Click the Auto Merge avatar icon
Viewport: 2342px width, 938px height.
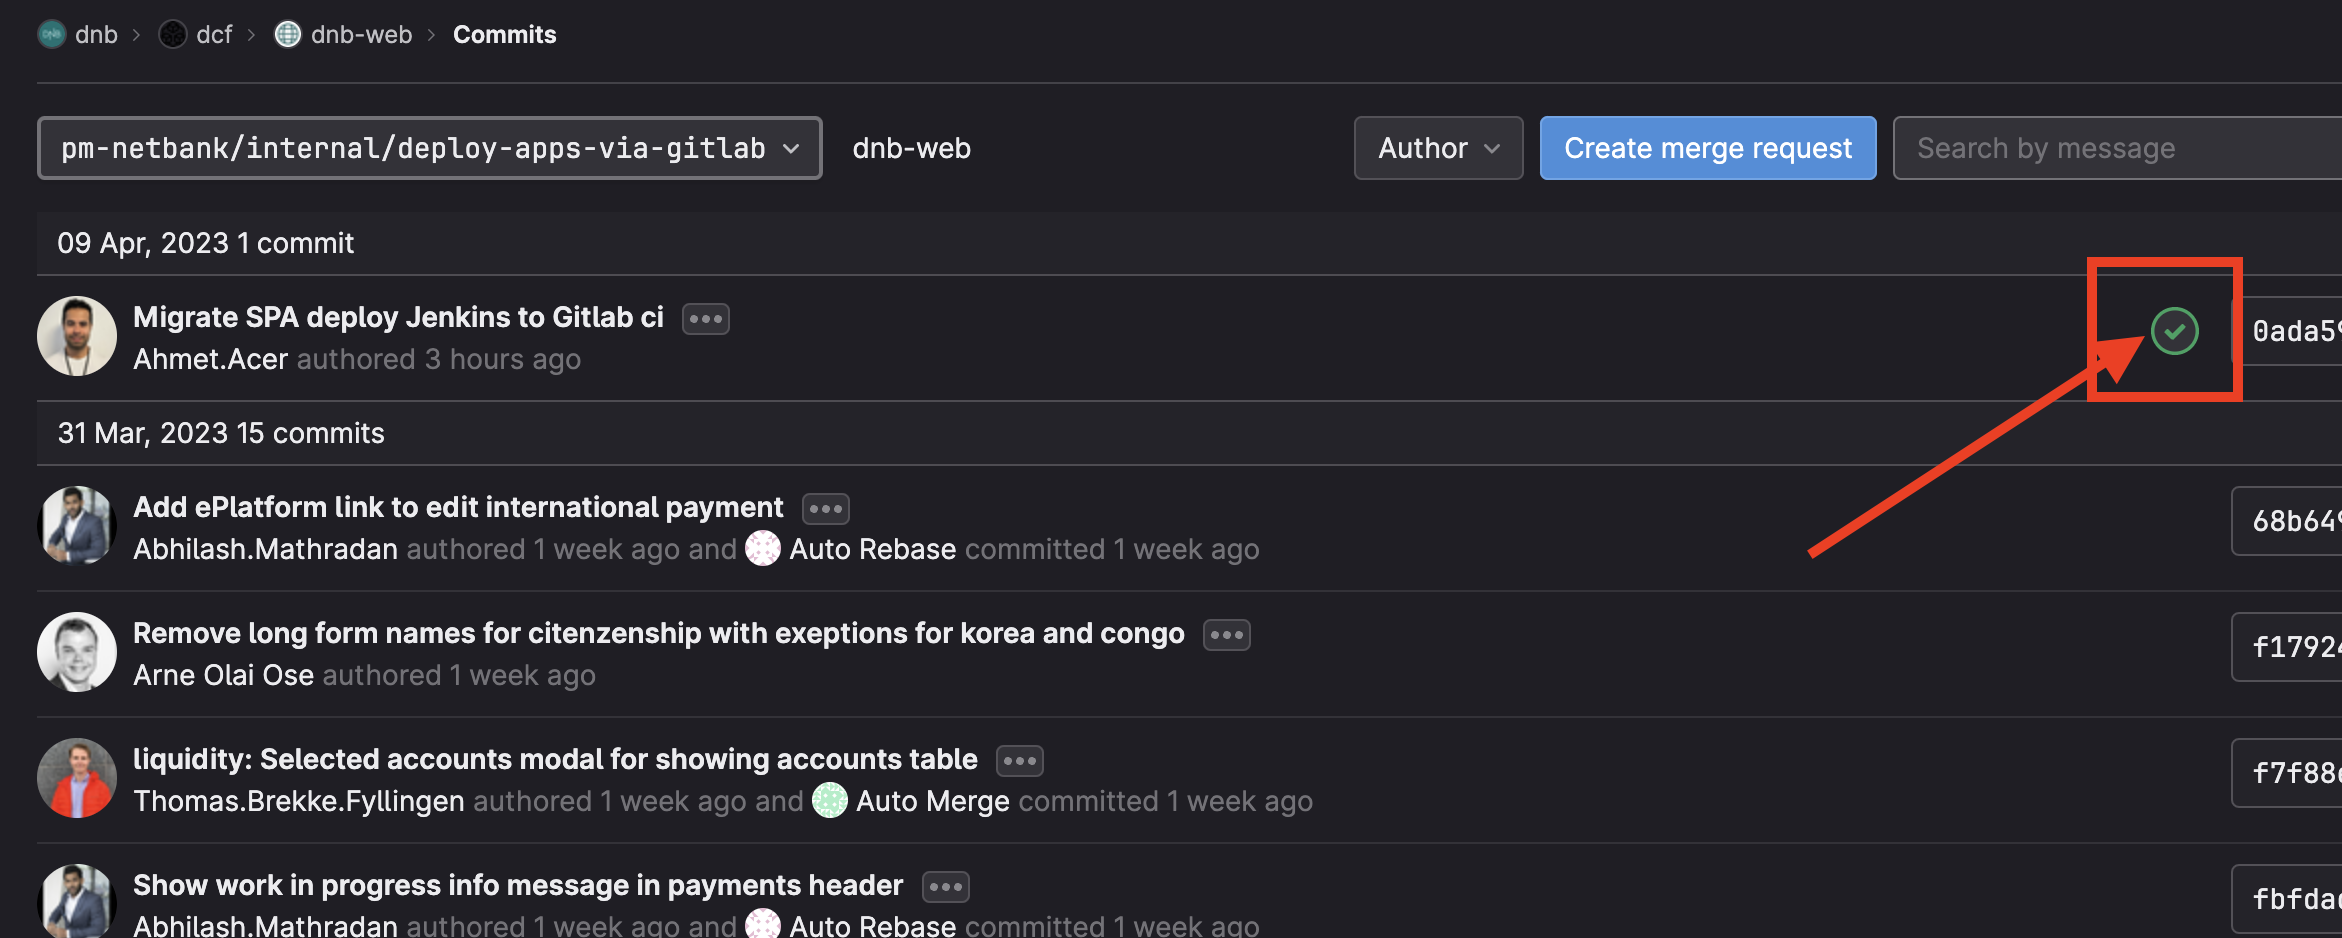tap(829, 800)
